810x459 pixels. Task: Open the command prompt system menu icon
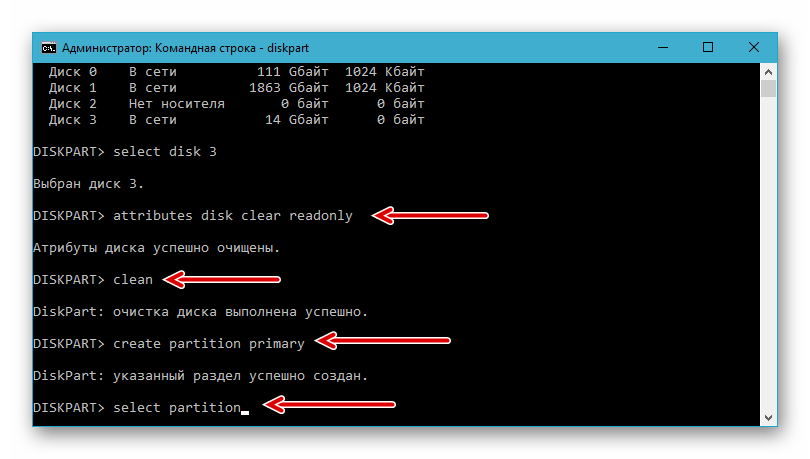pos(49,48)
